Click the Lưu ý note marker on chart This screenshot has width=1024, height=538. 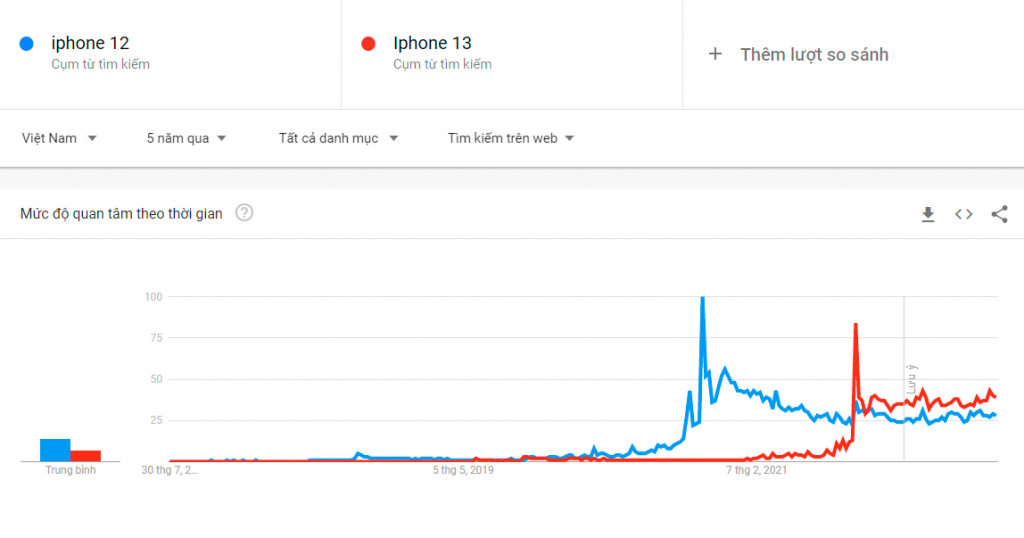912,379
